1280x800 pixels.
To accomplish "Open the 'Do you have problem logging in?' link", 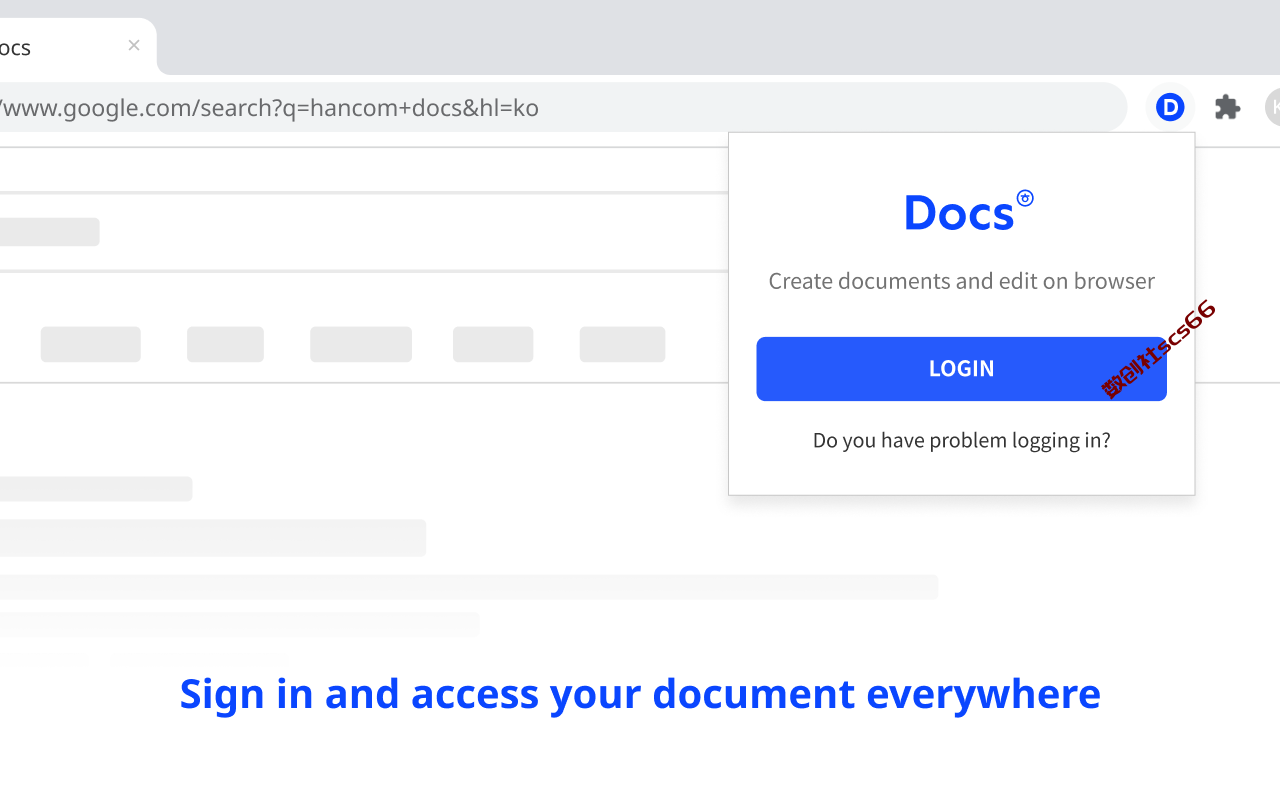I will [x=961, y=440].
